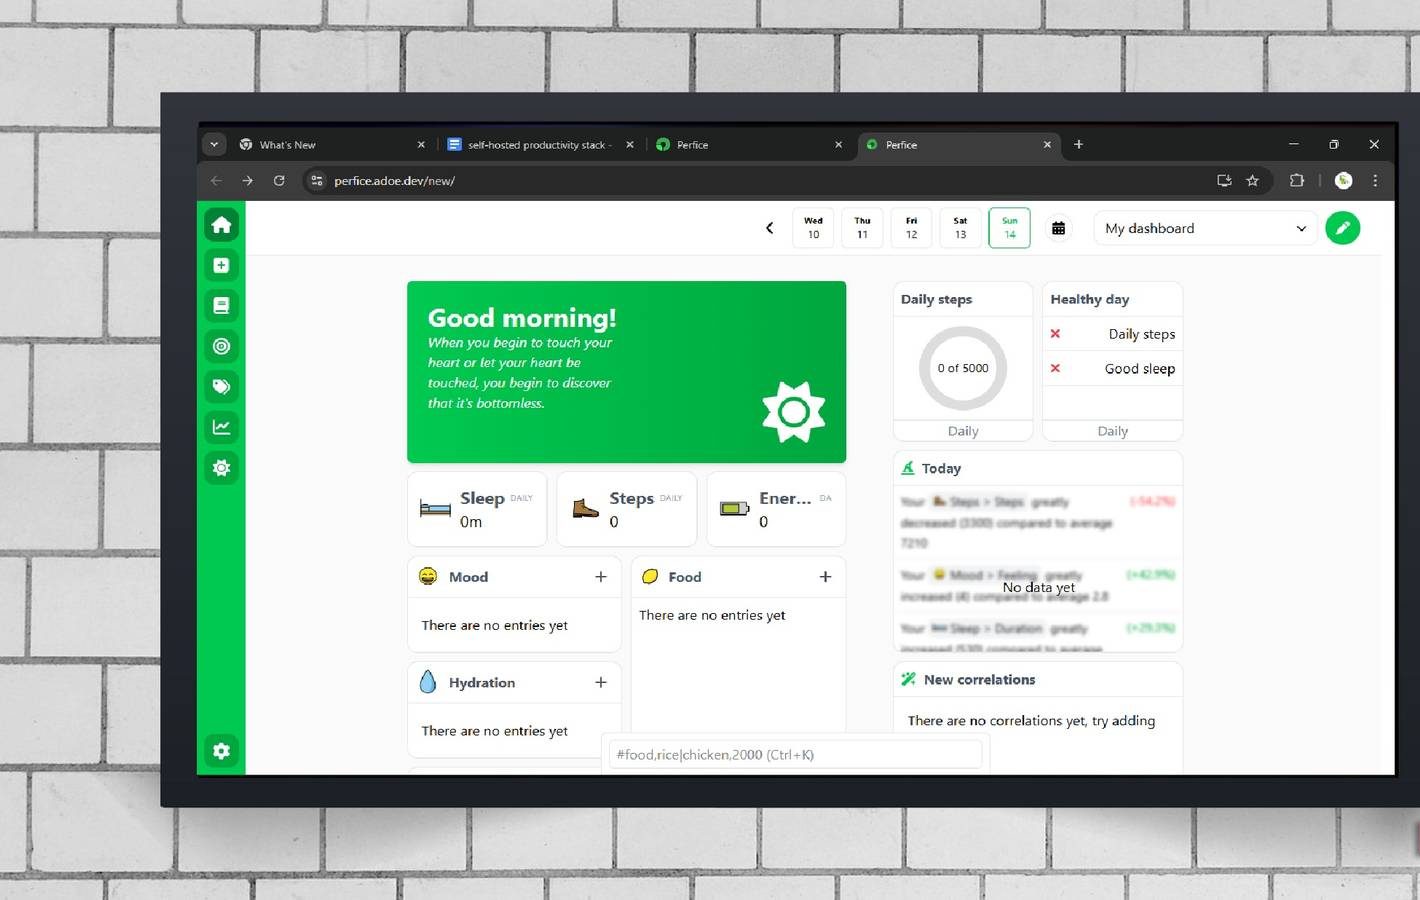Open the analytics chart icon in sidebar
Viewport: 1420px width, 900px height.
point(221,427)
